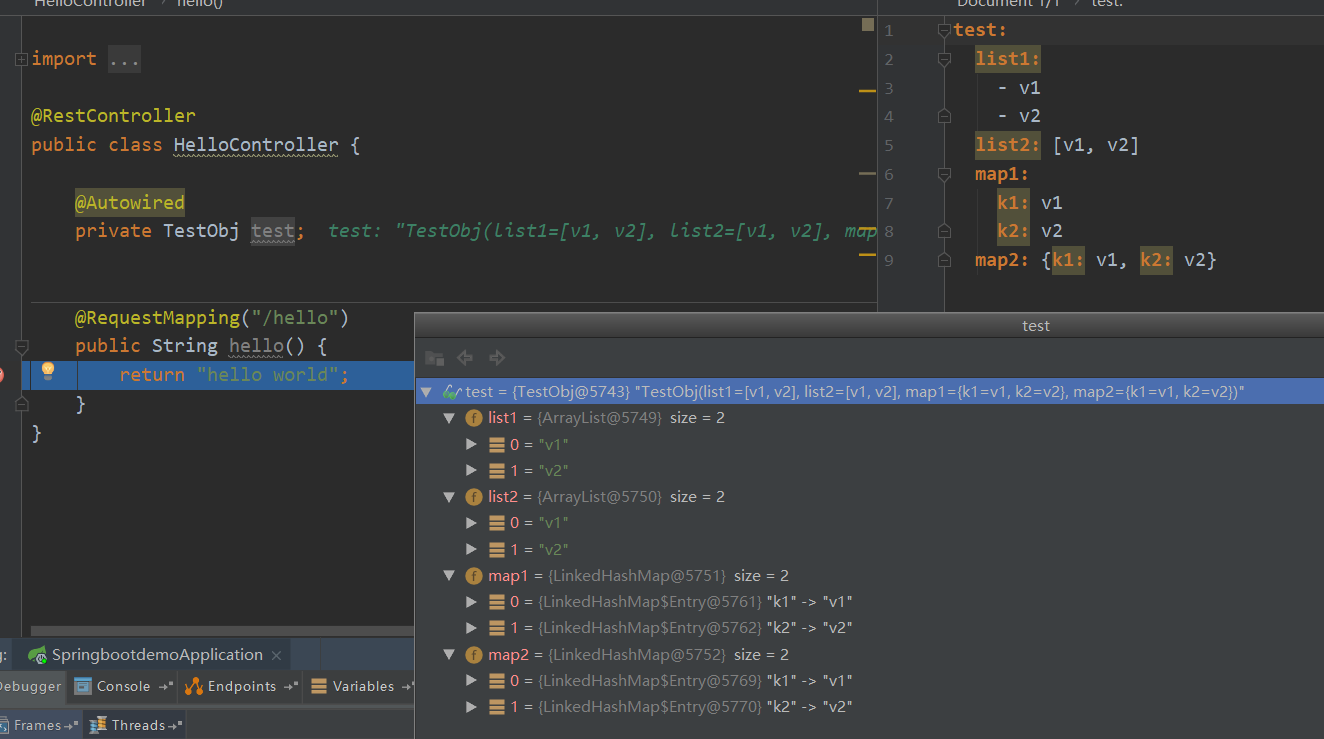The height and width of the screenshot is (739, 1324).
Task: Click the restore-layout arrow beside Frames
Action: pyautogui.click(x=72, y=726)
